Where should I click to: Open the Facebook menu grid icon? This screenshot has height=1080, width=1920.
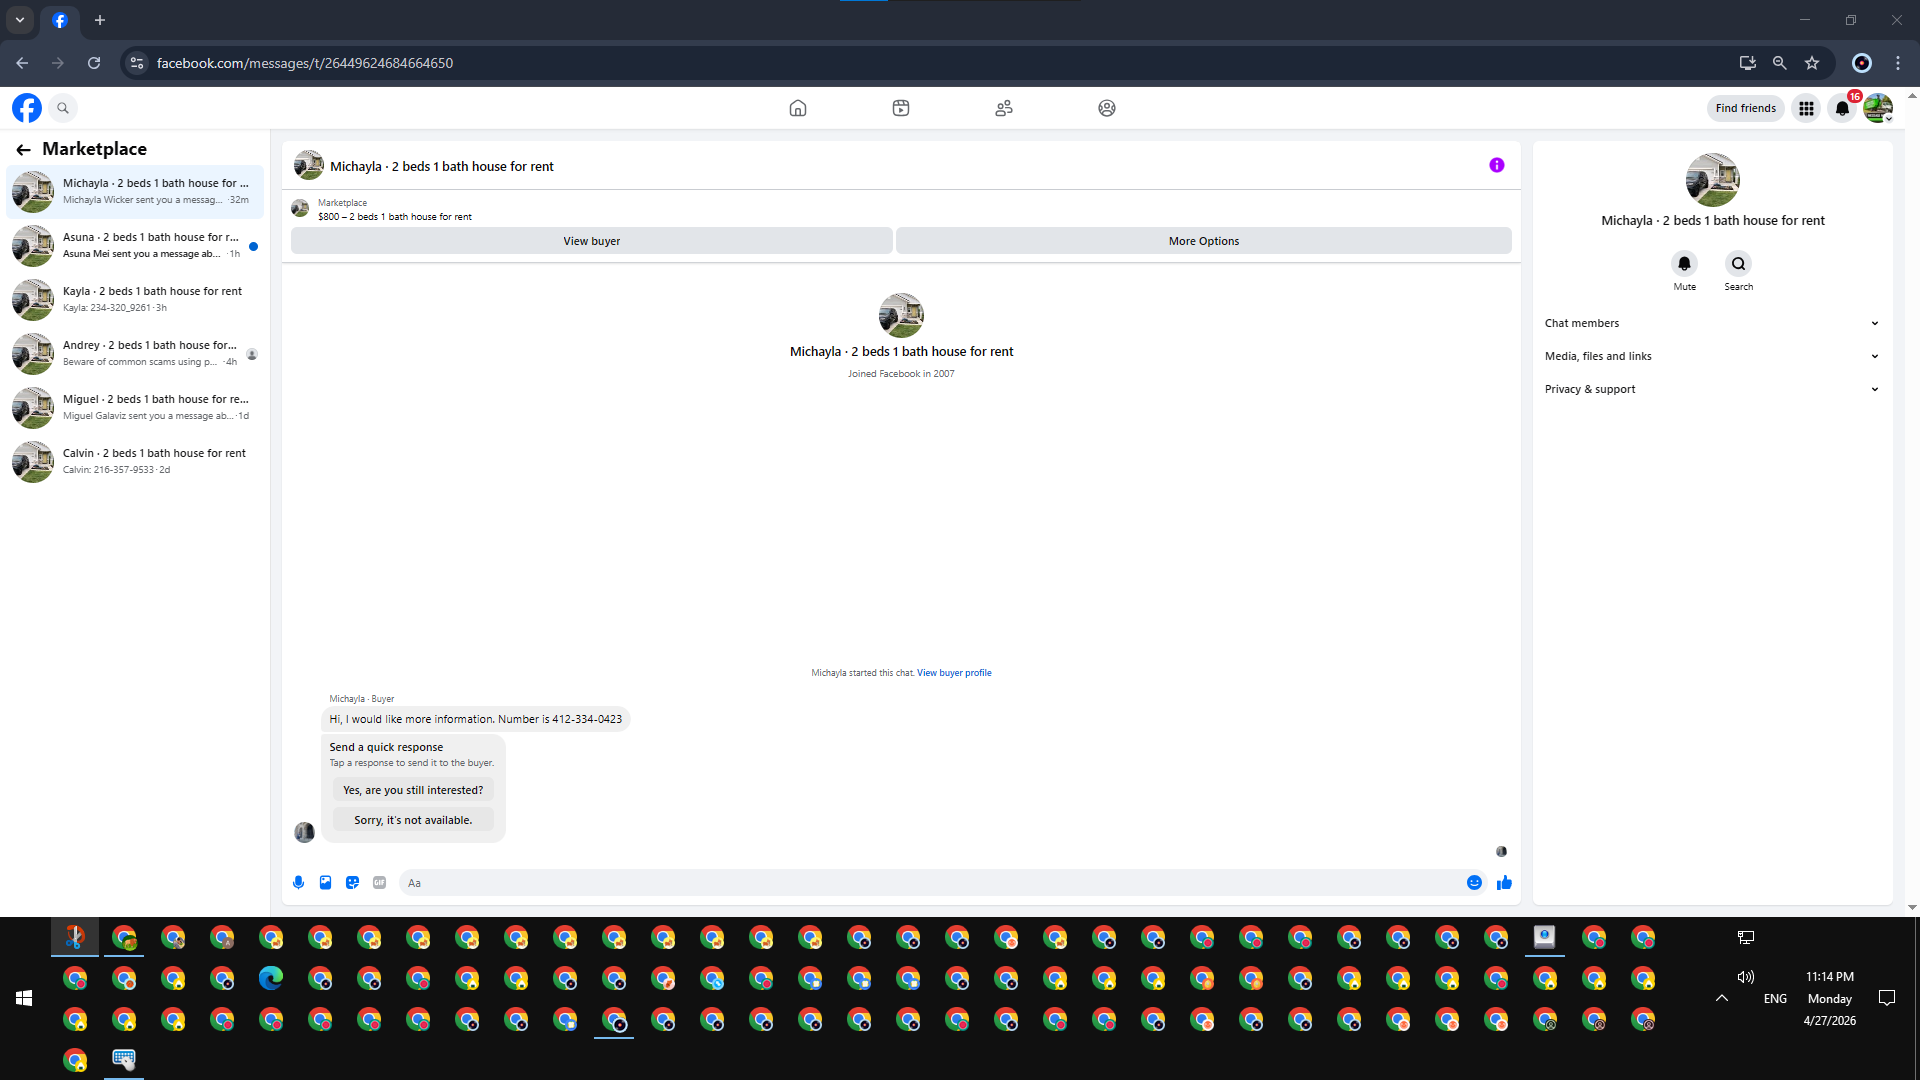coord(1806,108)
